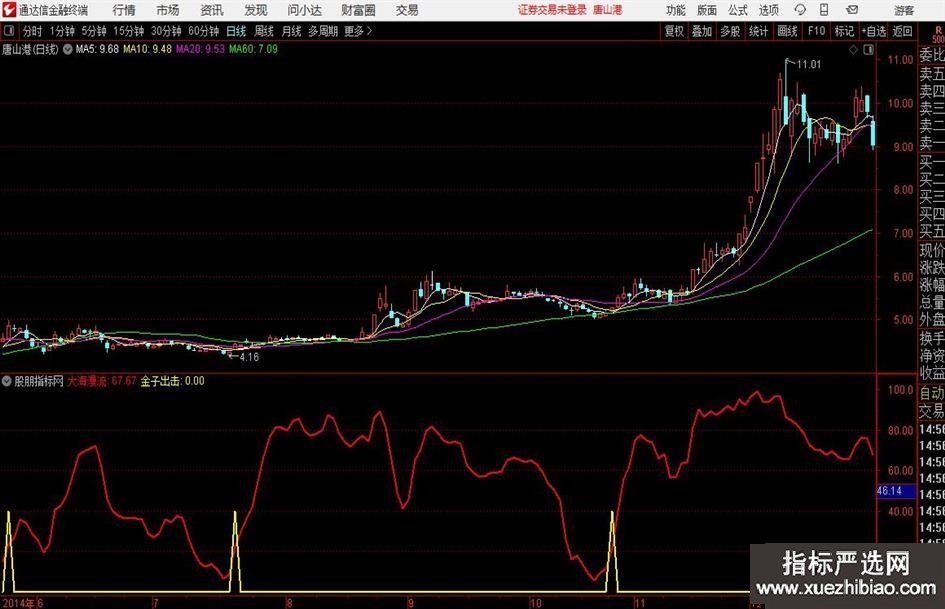Open the 资讯 menu
Screen dimensions: 945x609
coord(212,10)
